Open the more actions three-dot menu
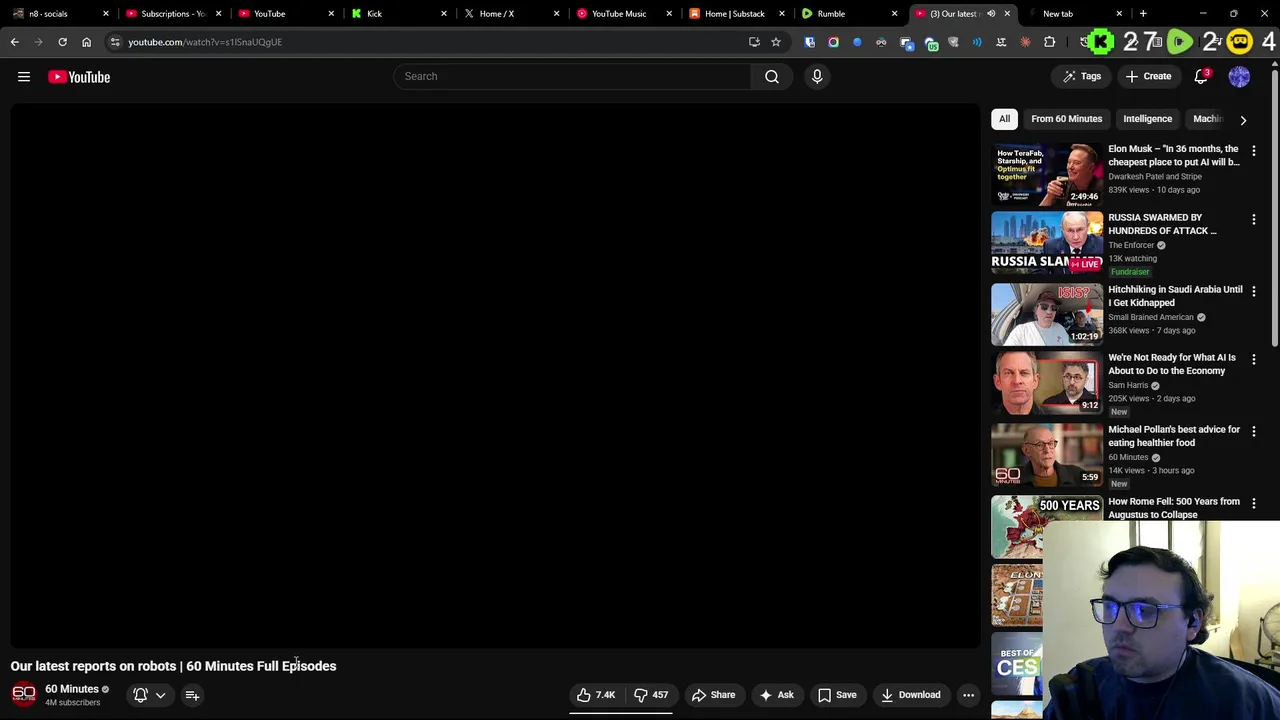This screenshot has width=1280, height=720. point(968,695)
